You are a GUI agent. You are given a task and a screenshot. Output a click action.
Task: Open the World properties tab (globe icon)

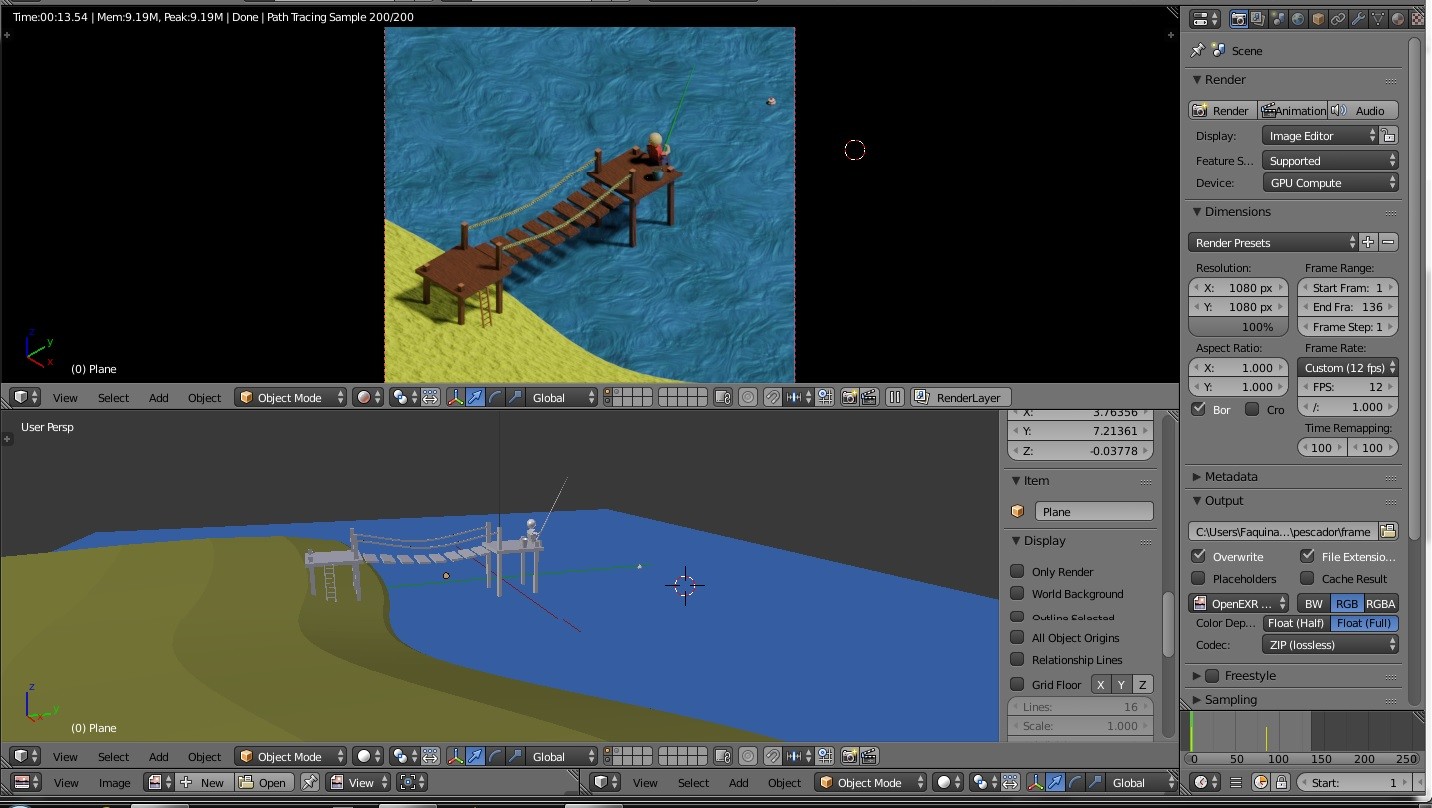pos(1298,19)
